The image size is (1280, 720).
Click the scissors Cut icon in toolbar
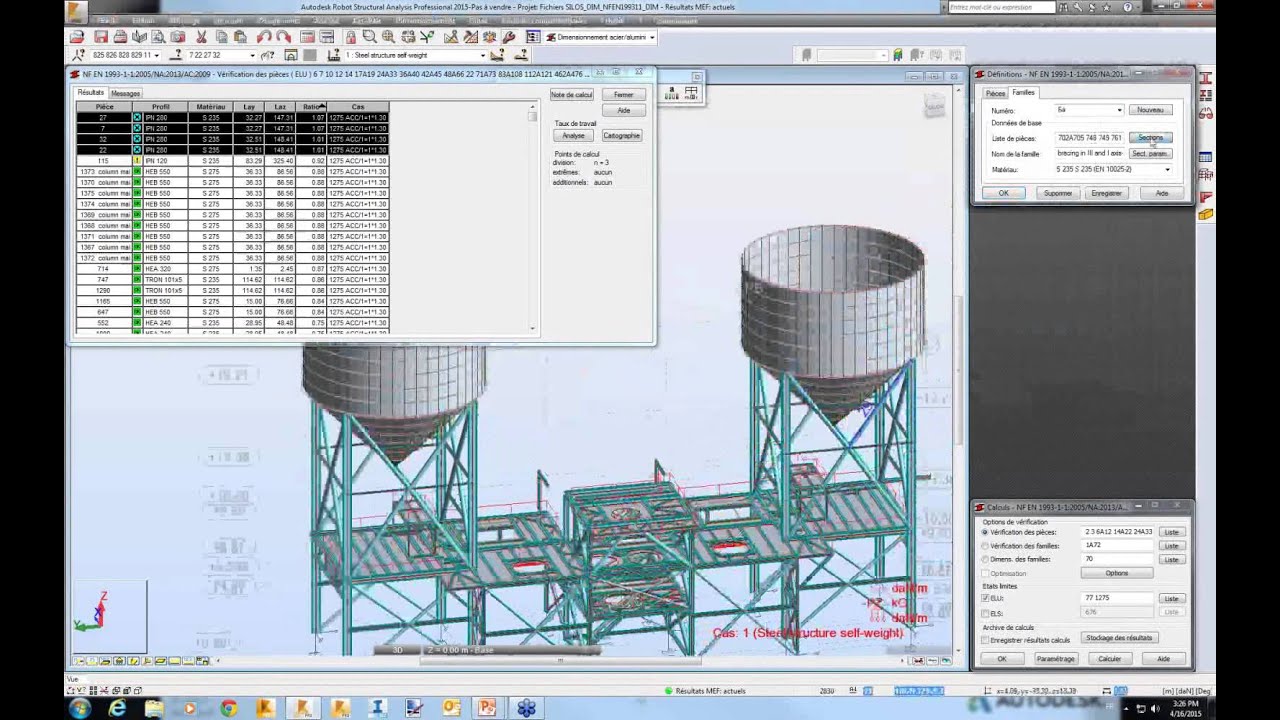201,37
